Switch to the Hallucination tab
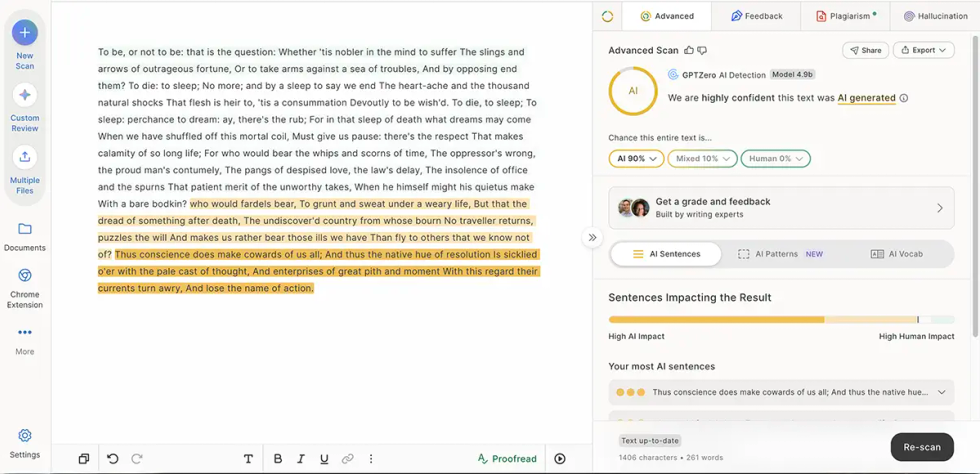980x474 pixels. pyautogui.click(x=935, y=16)
